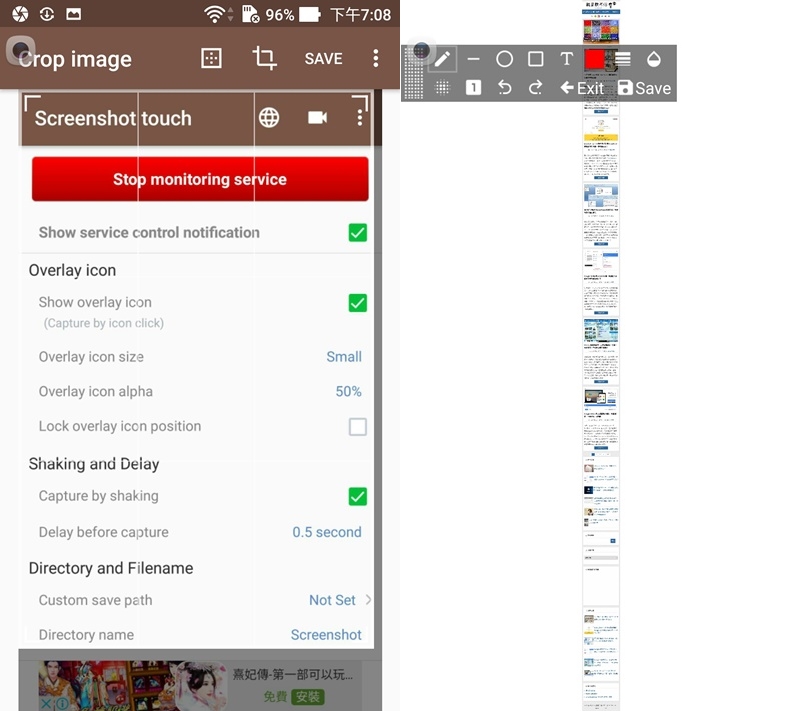Select the straight line tool

pos(474,59)
